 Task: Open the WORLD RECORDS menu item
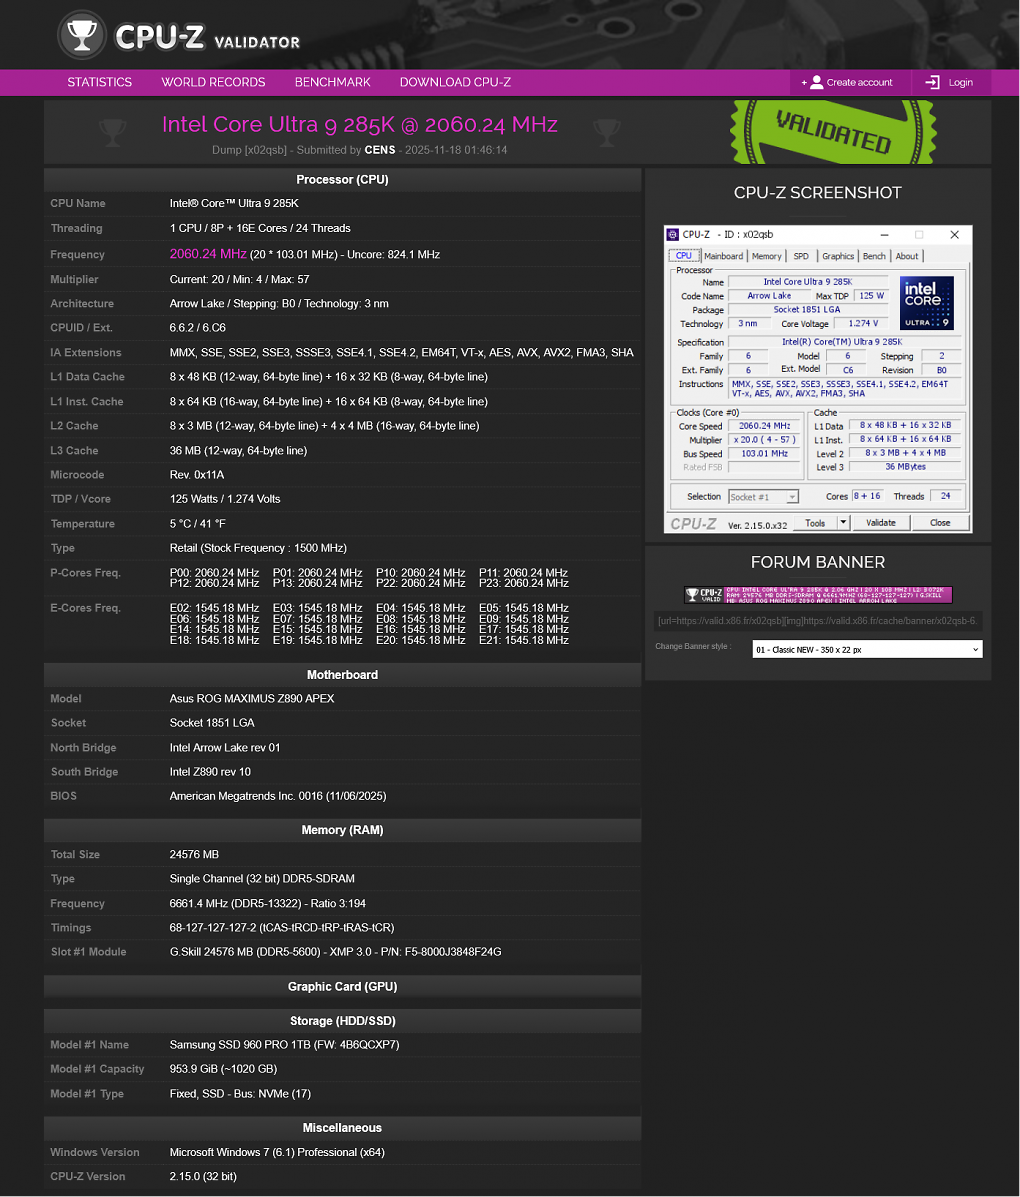[x=213, y=82]
